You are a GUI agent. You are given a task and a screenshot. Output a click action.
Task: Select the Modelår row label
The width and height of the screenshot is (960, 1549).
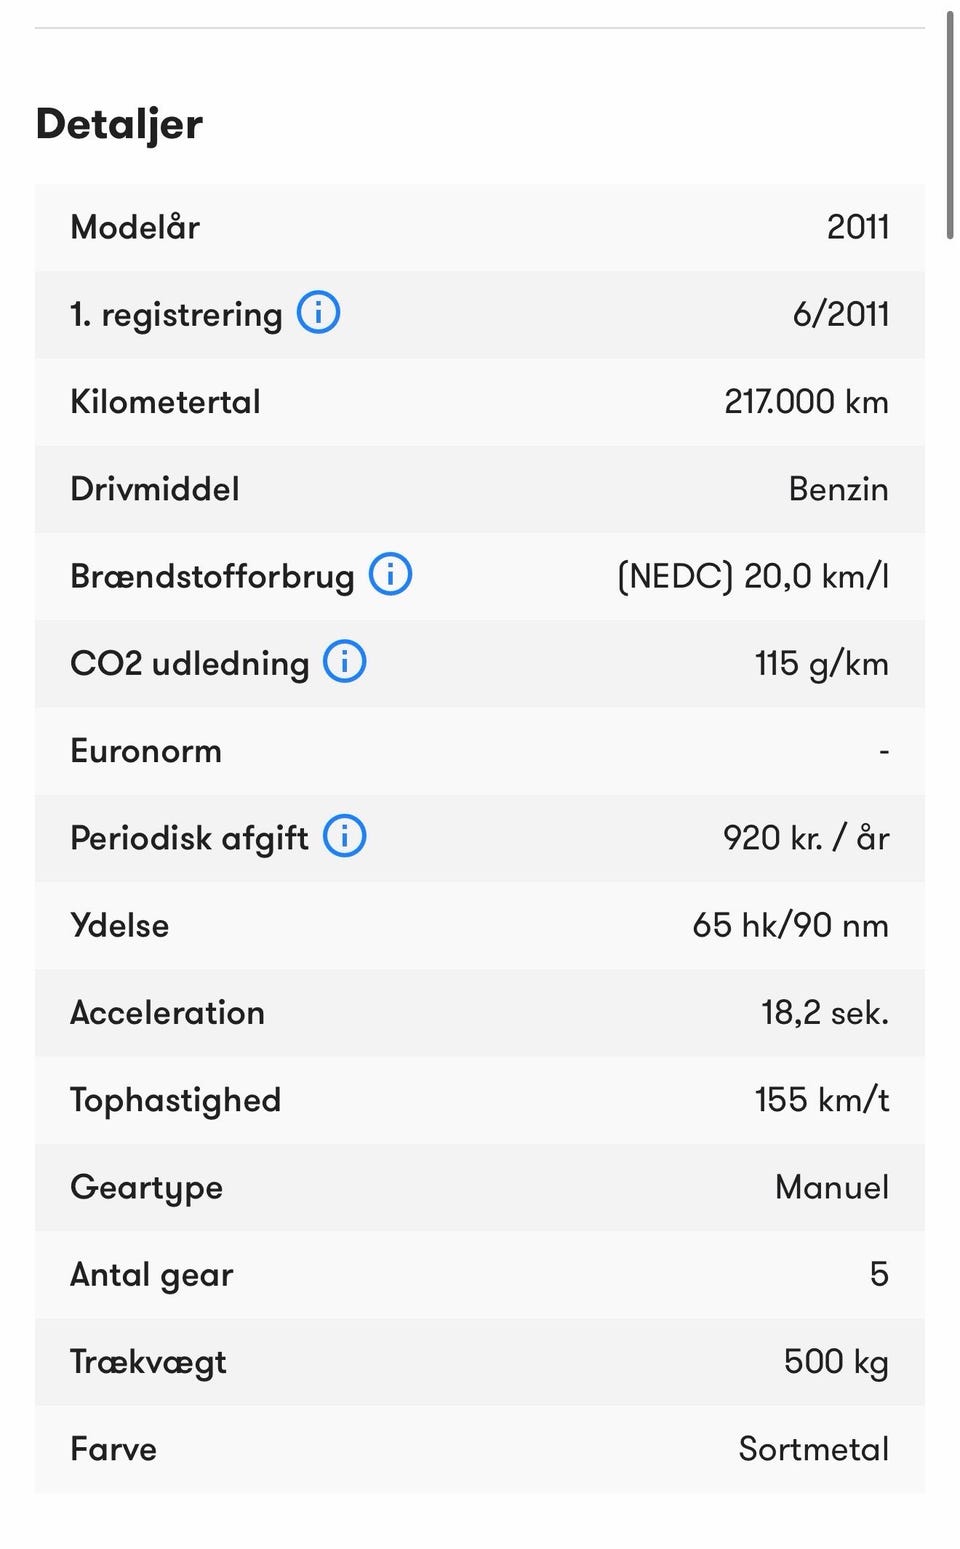[x=135, y=227]
